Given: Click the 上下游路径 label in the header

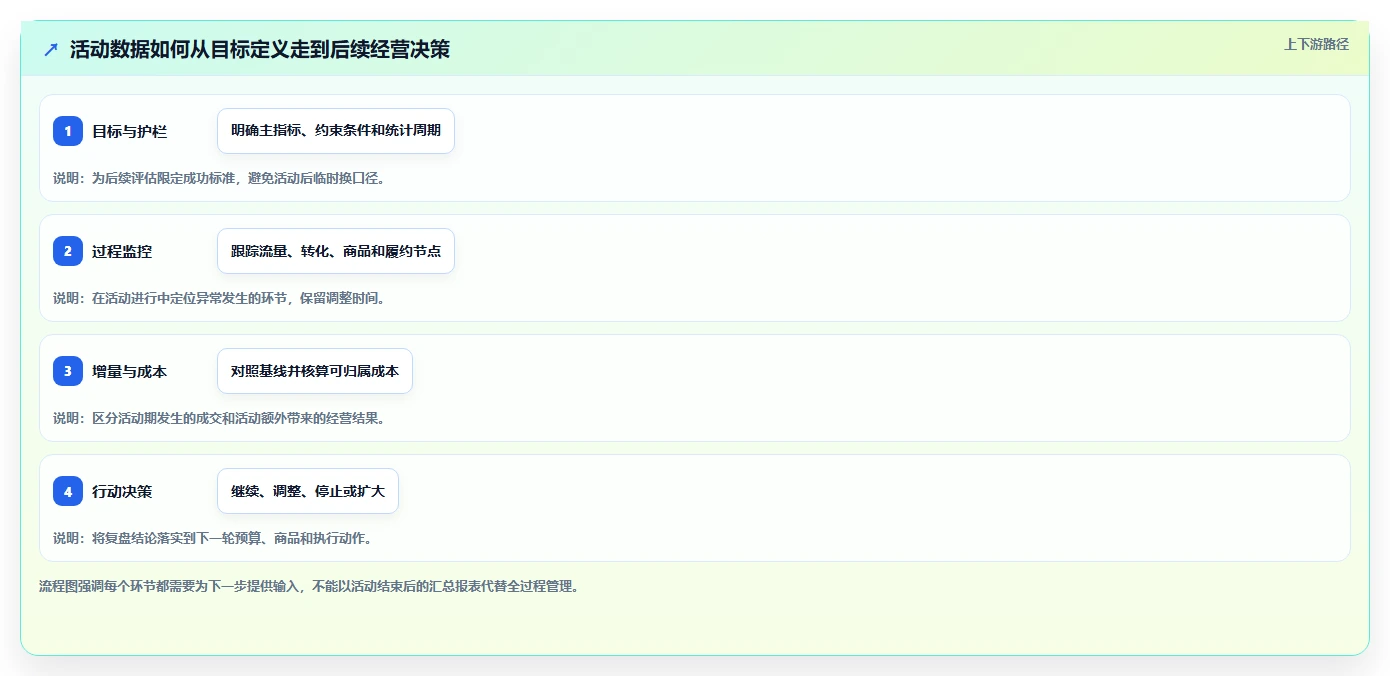Looking at the screenshot, I should click(1316, 44).
